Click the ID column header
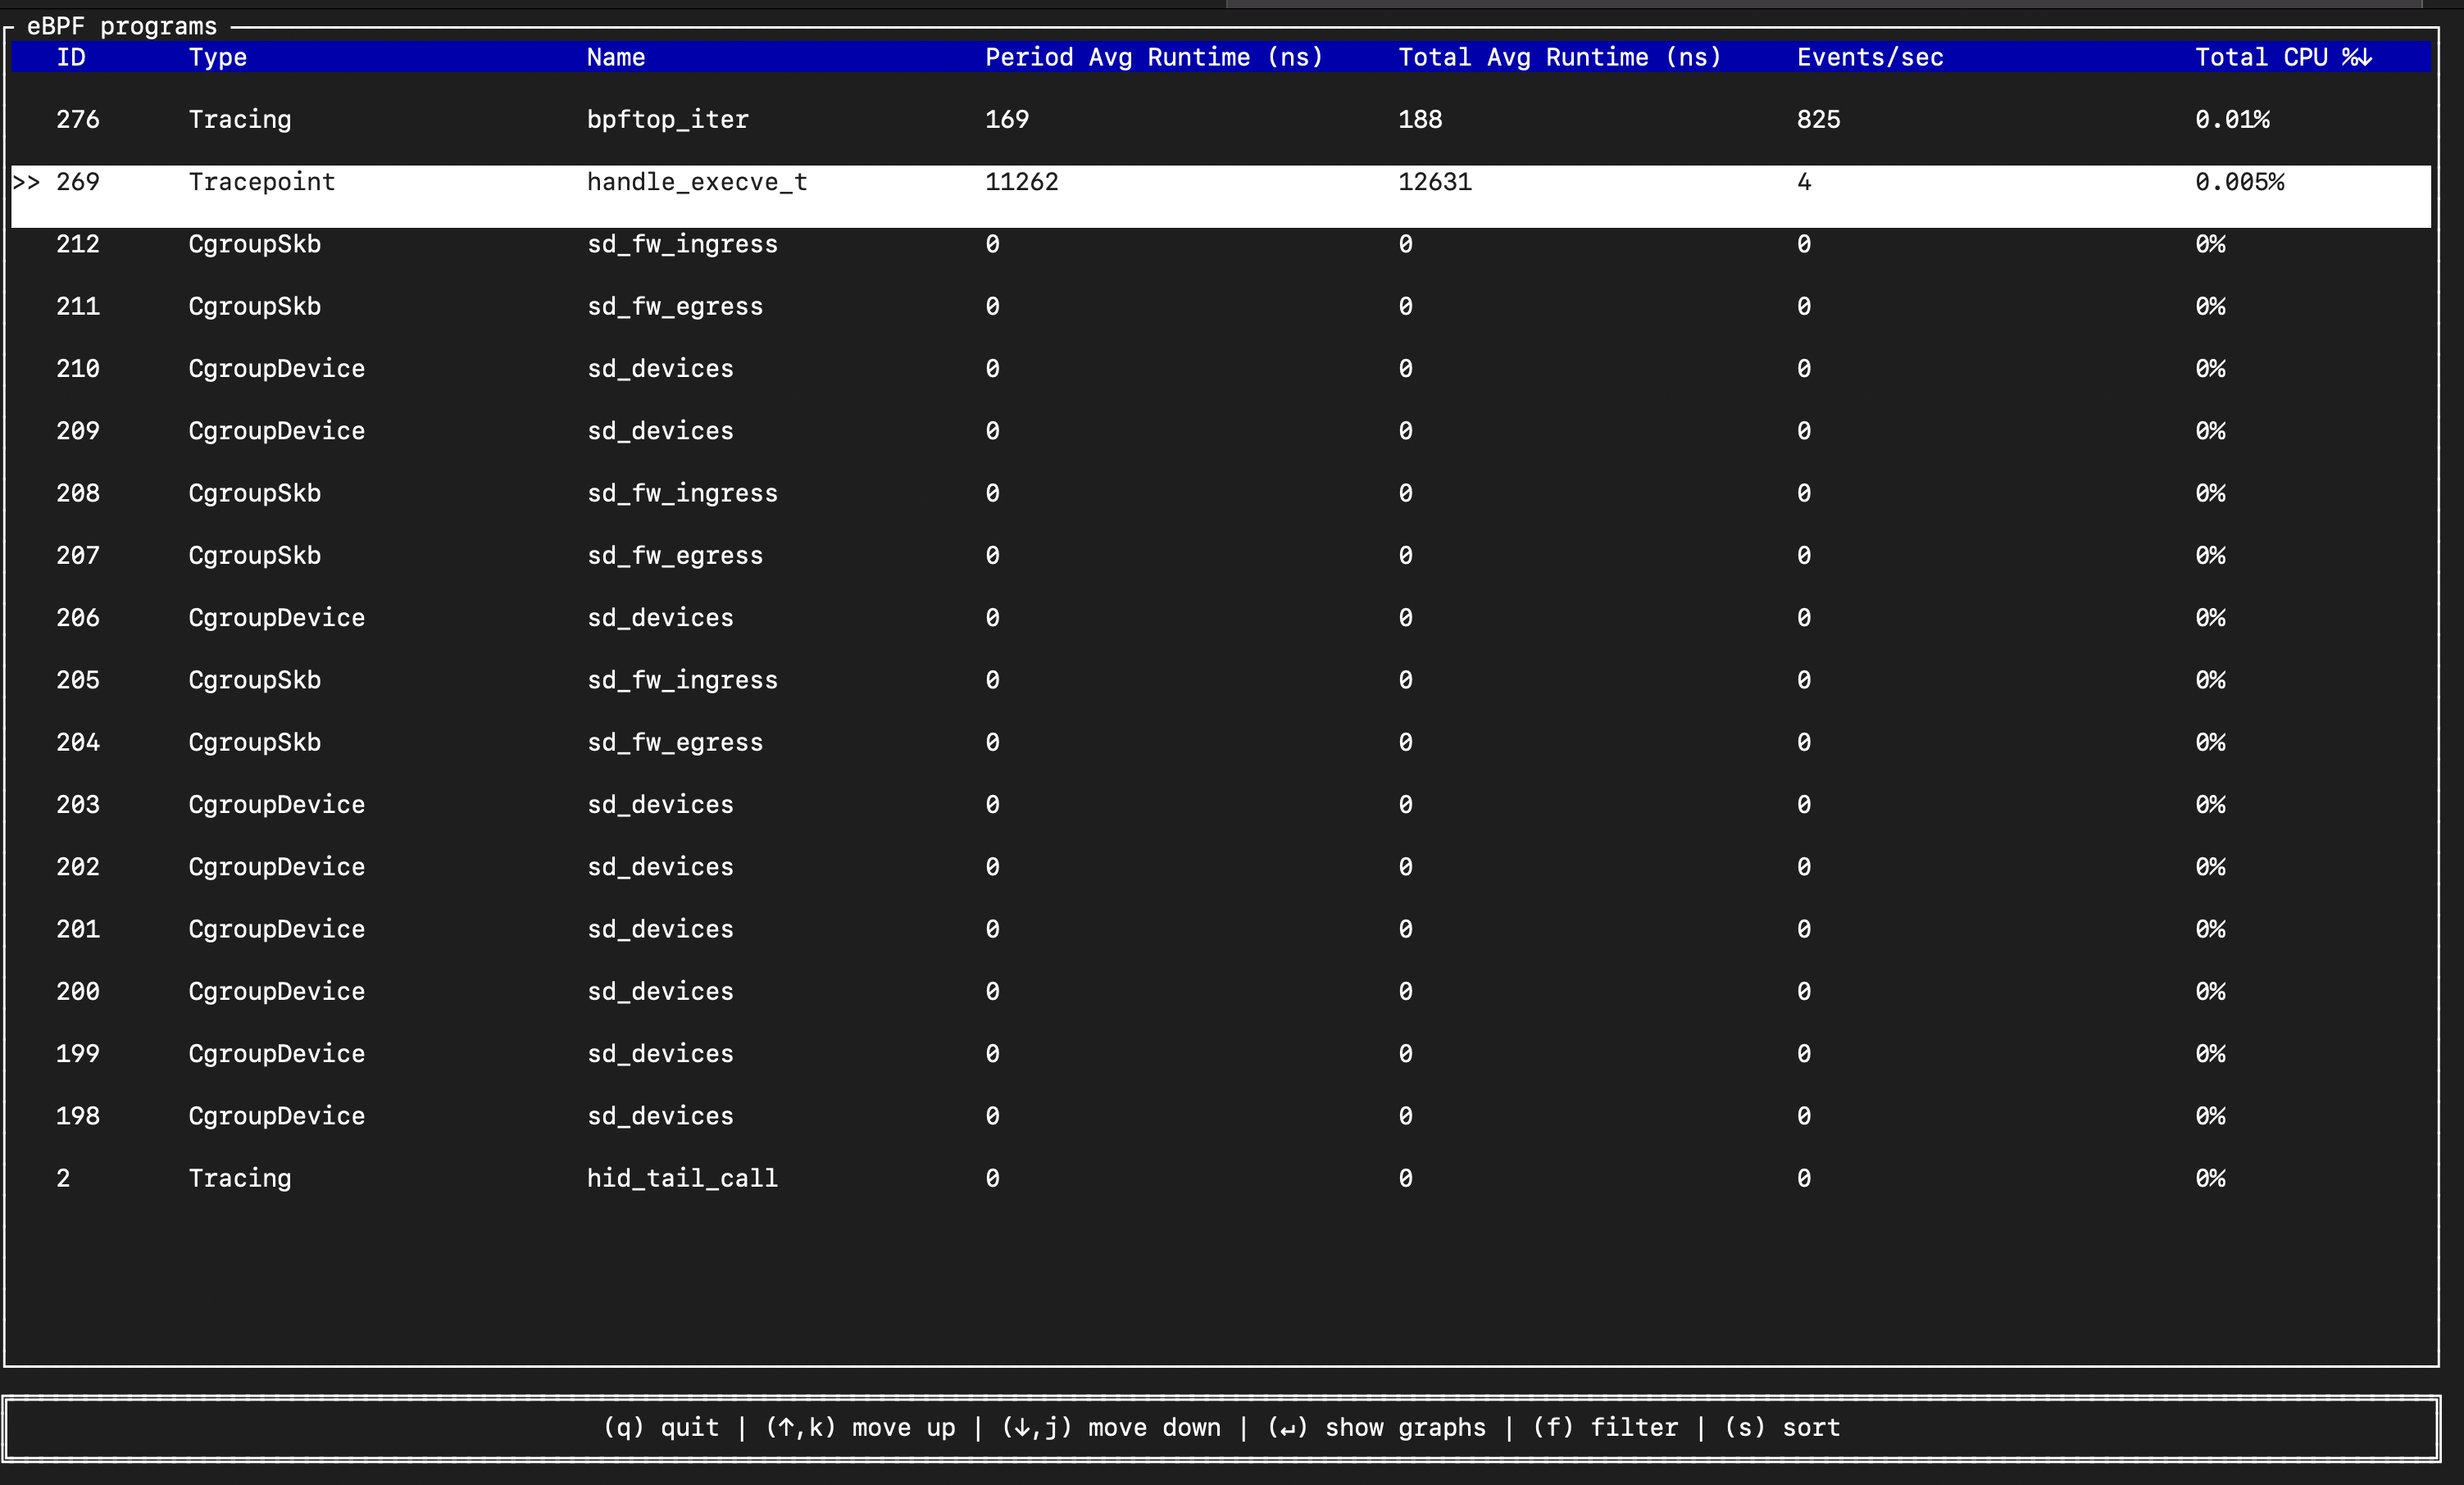The image size is (2464, 1485). (71, 58)
